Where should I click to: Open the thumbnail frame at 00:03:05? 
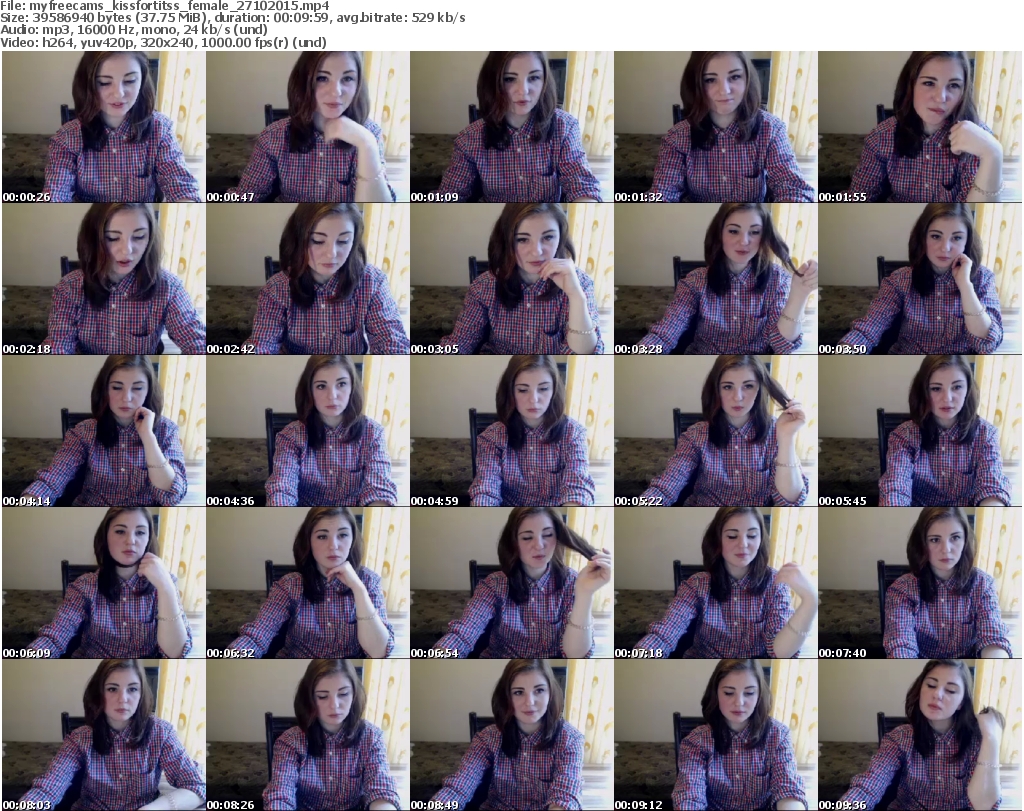(x=511, y=279)
